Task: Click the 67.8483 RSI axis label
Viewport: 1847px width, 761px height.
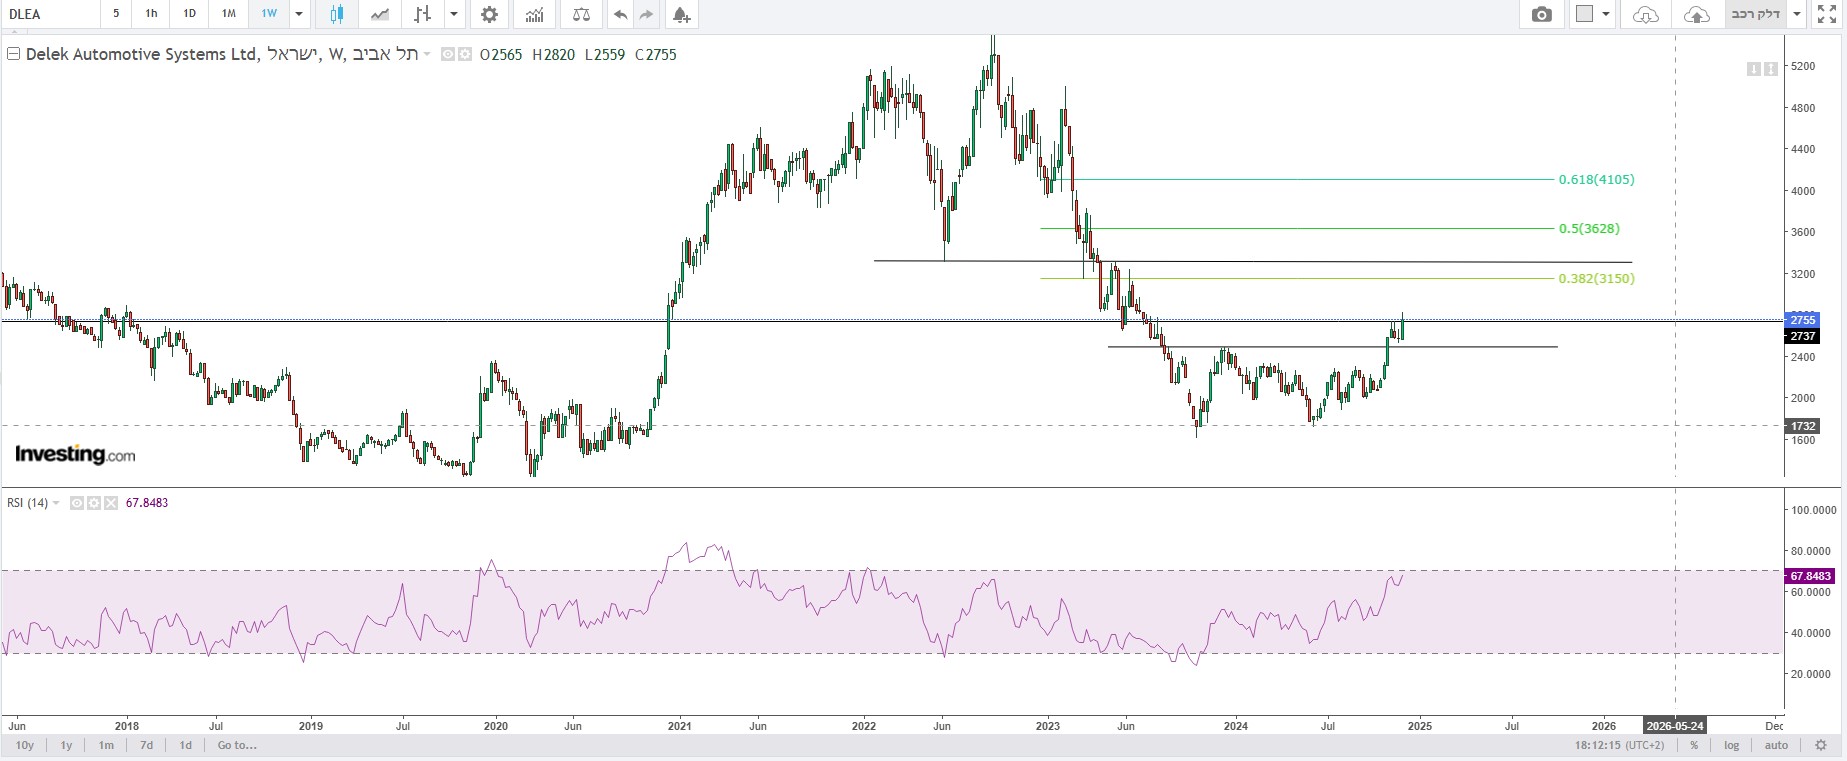Action: [x=1810, y=576]
